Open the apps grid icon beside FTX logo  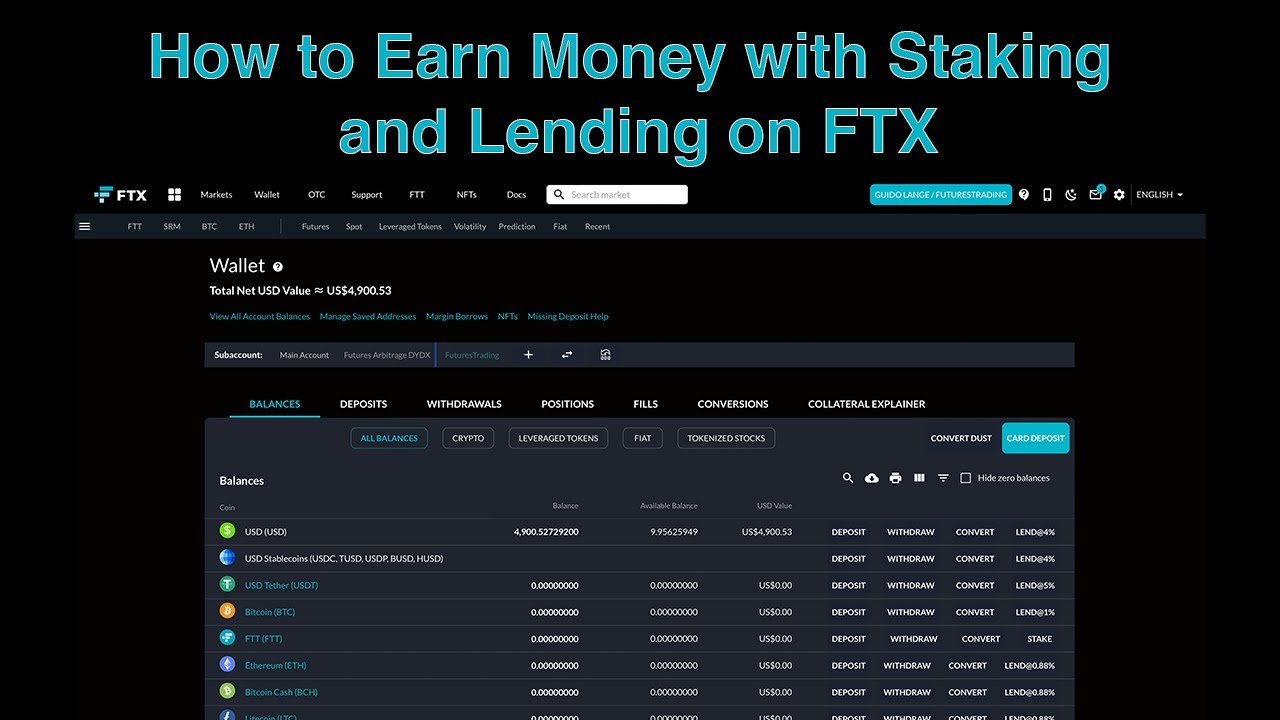point(174,195)
